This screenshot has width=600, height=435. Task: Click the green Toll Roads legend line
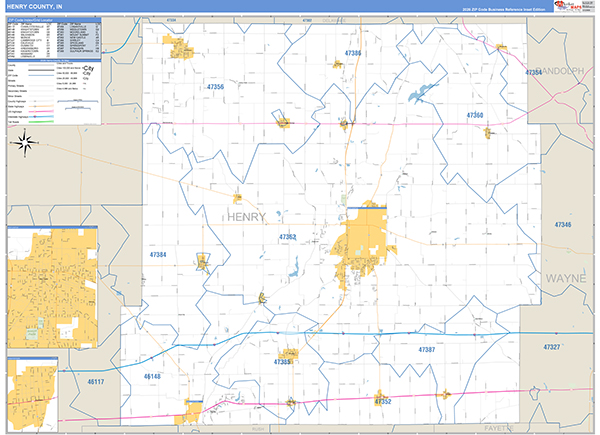pos(41,122)
